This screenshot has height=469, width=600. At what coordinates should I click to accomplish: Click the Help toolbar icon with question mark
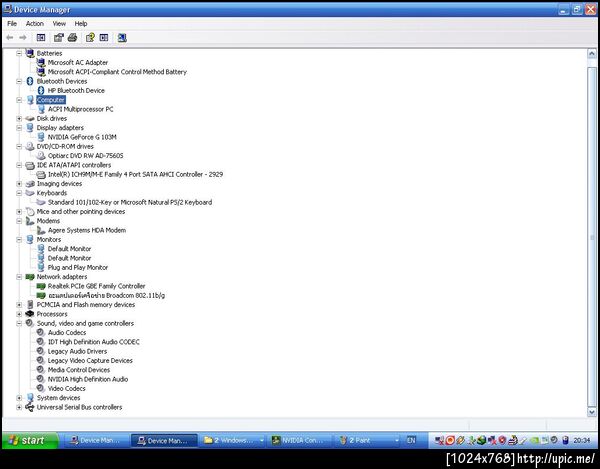click(x=90, y=37)
